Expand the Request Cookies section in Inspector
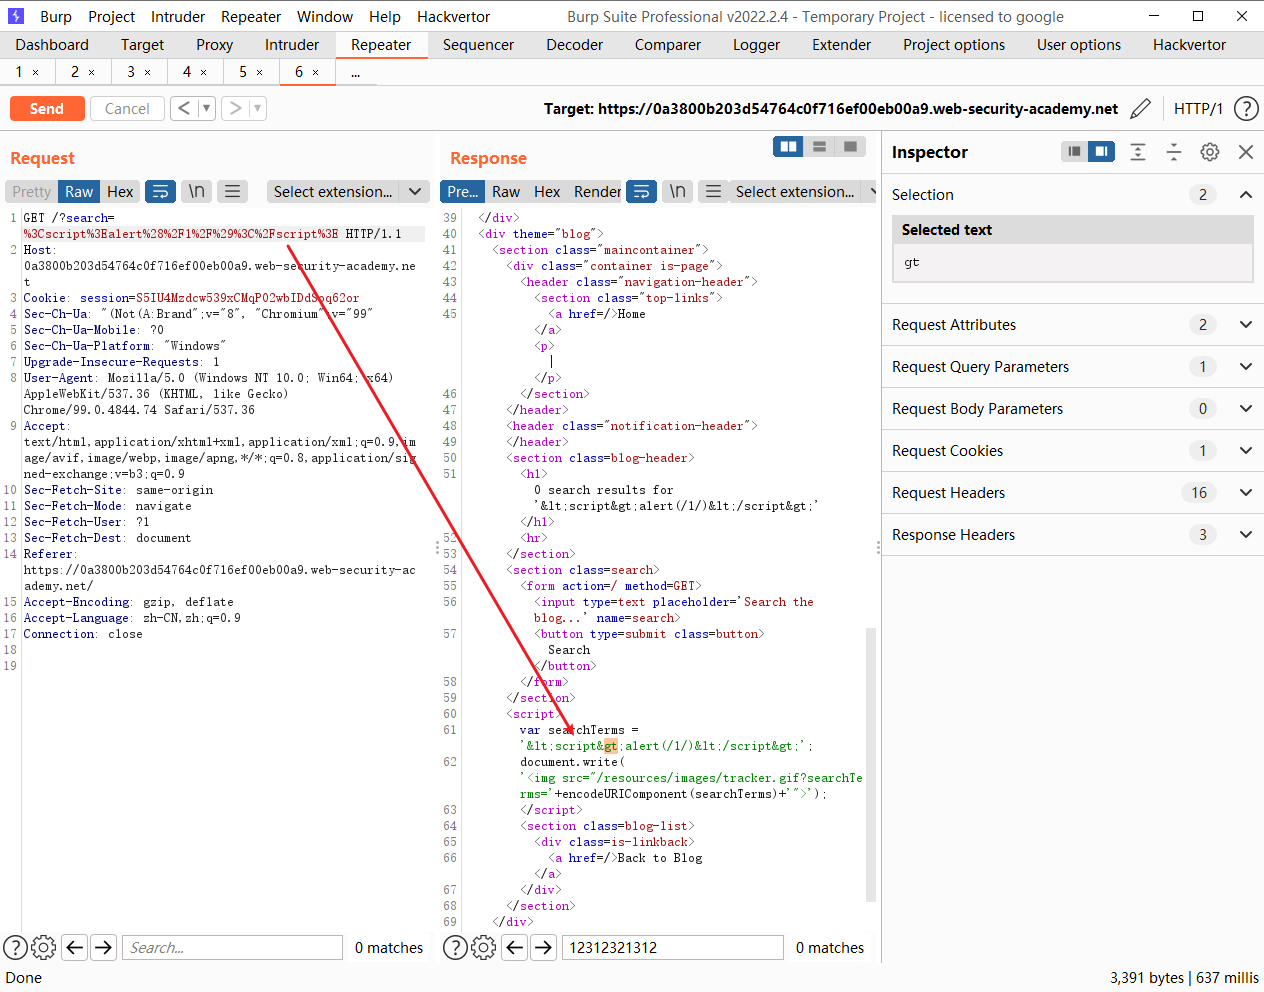This screenshot has height=992, width=1264. (1246, 450)
